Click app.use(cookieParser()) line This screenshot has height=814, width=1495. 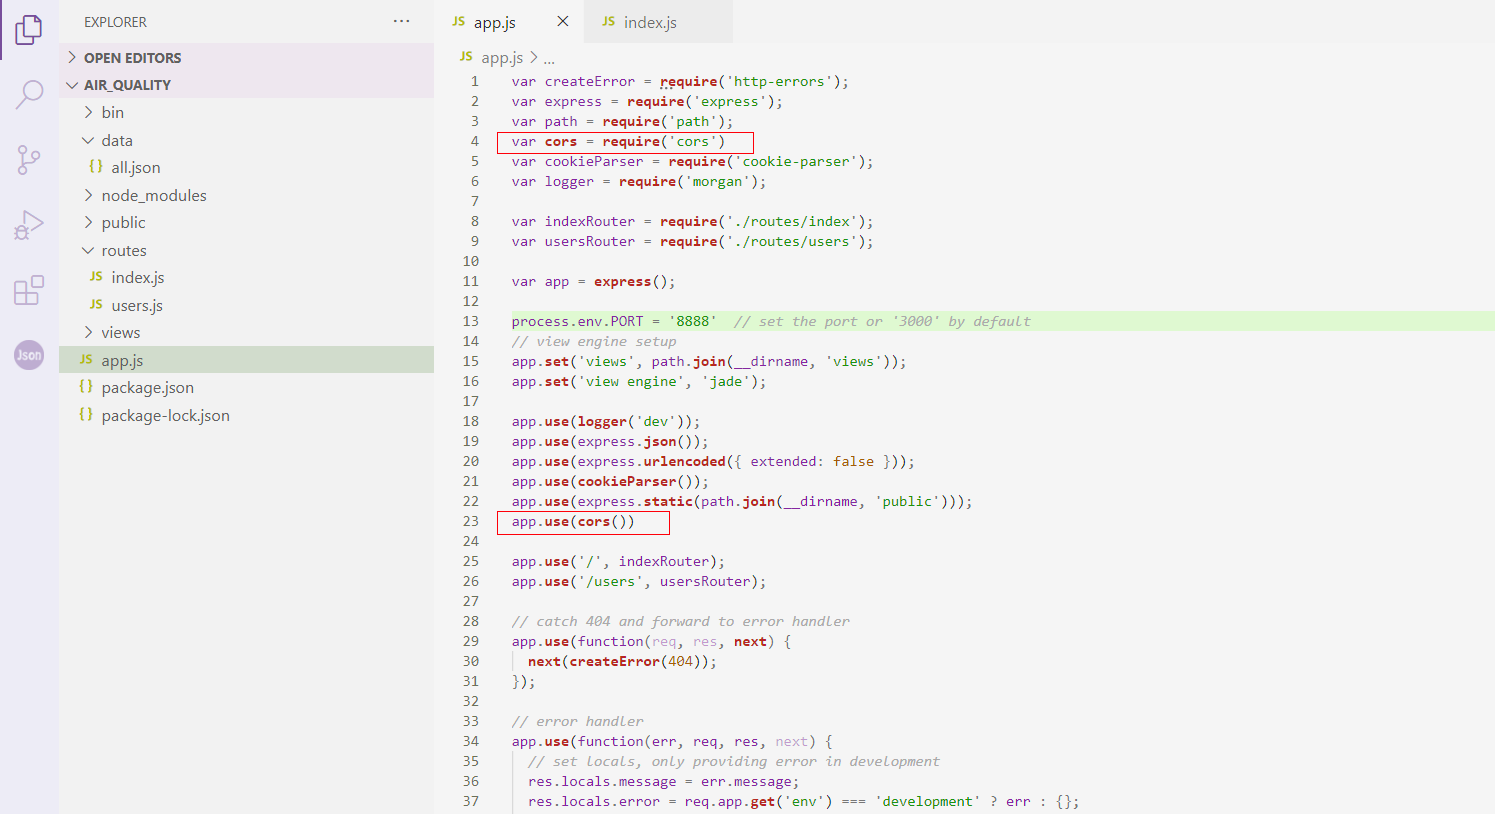[x=610, y=481]
